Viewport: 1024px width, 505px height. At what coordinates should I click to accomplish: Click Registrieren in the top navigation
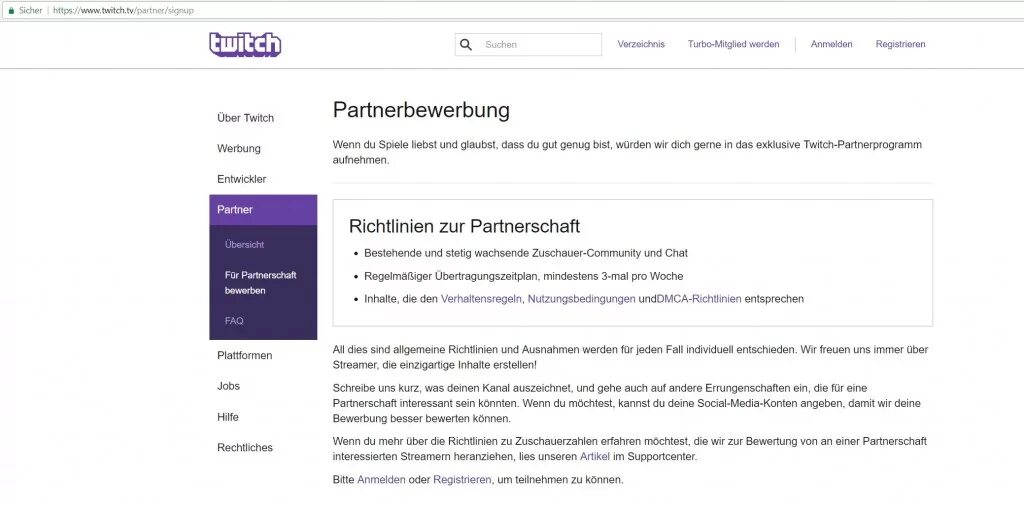tap(901, 44)
